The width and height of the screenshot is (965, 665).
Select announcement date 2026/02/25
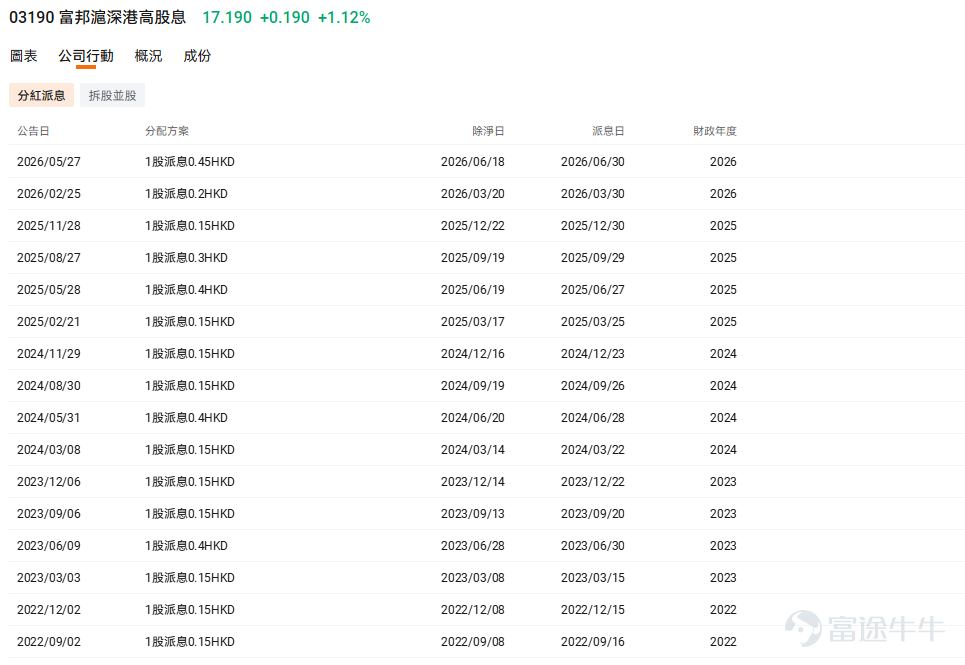[x=49, y=194]
